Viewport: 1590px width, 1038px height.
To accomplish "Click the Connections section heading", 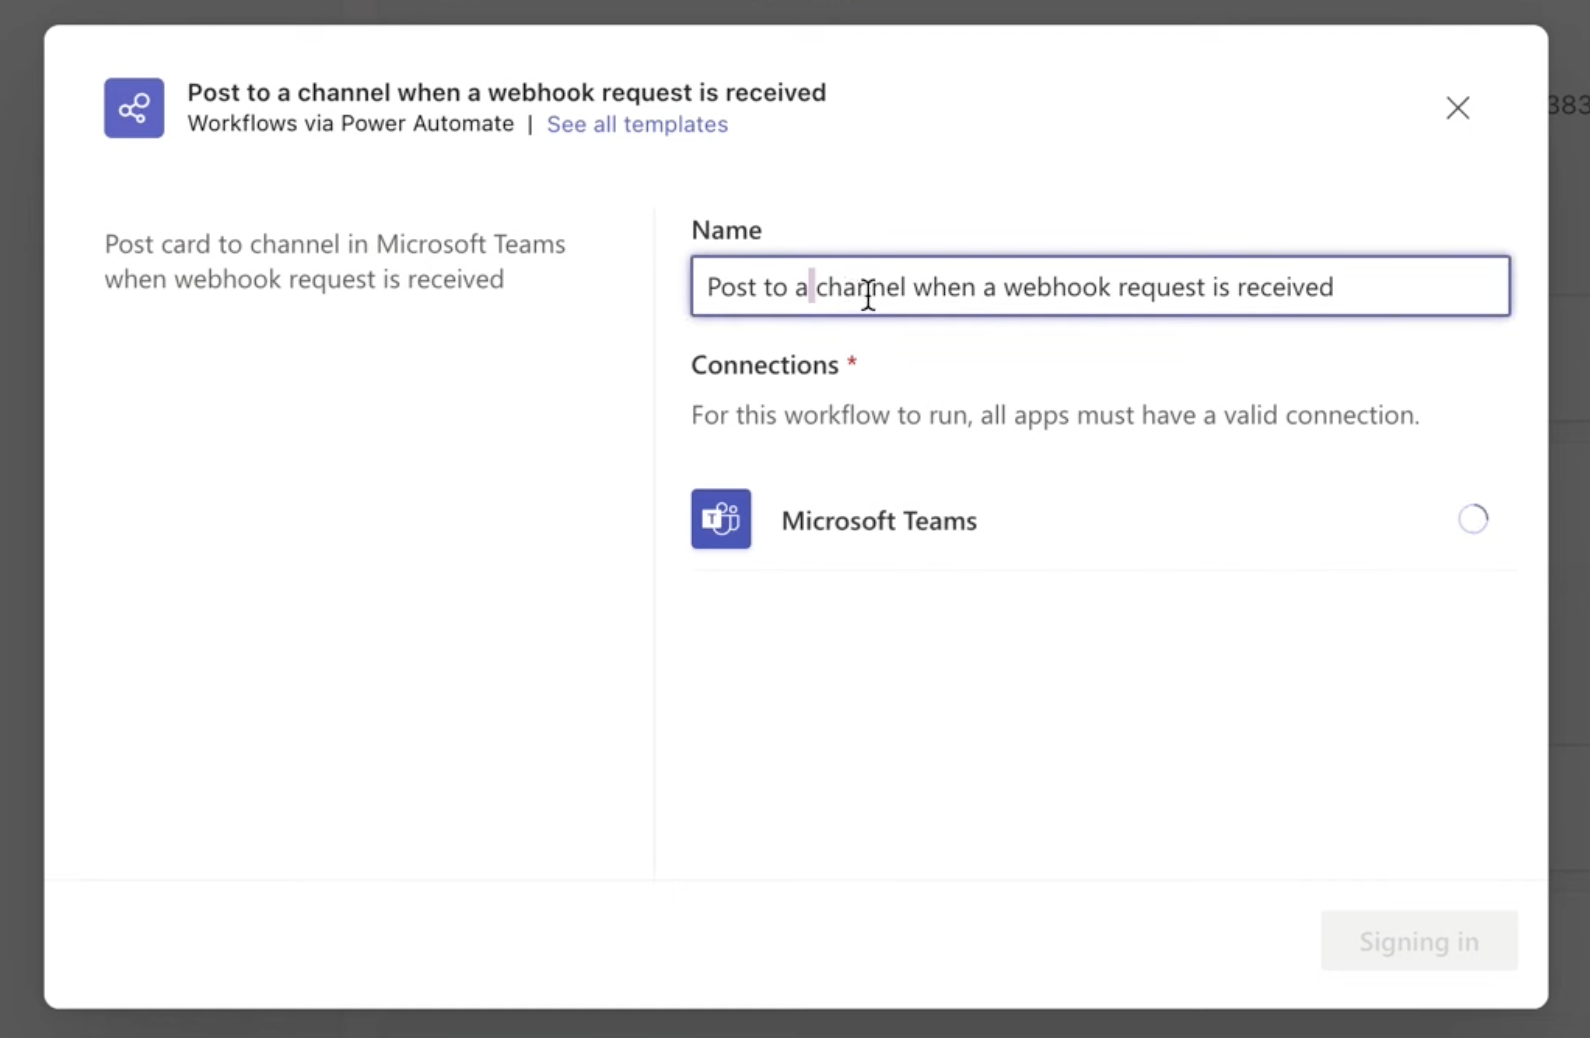I will tap(764, 365).
